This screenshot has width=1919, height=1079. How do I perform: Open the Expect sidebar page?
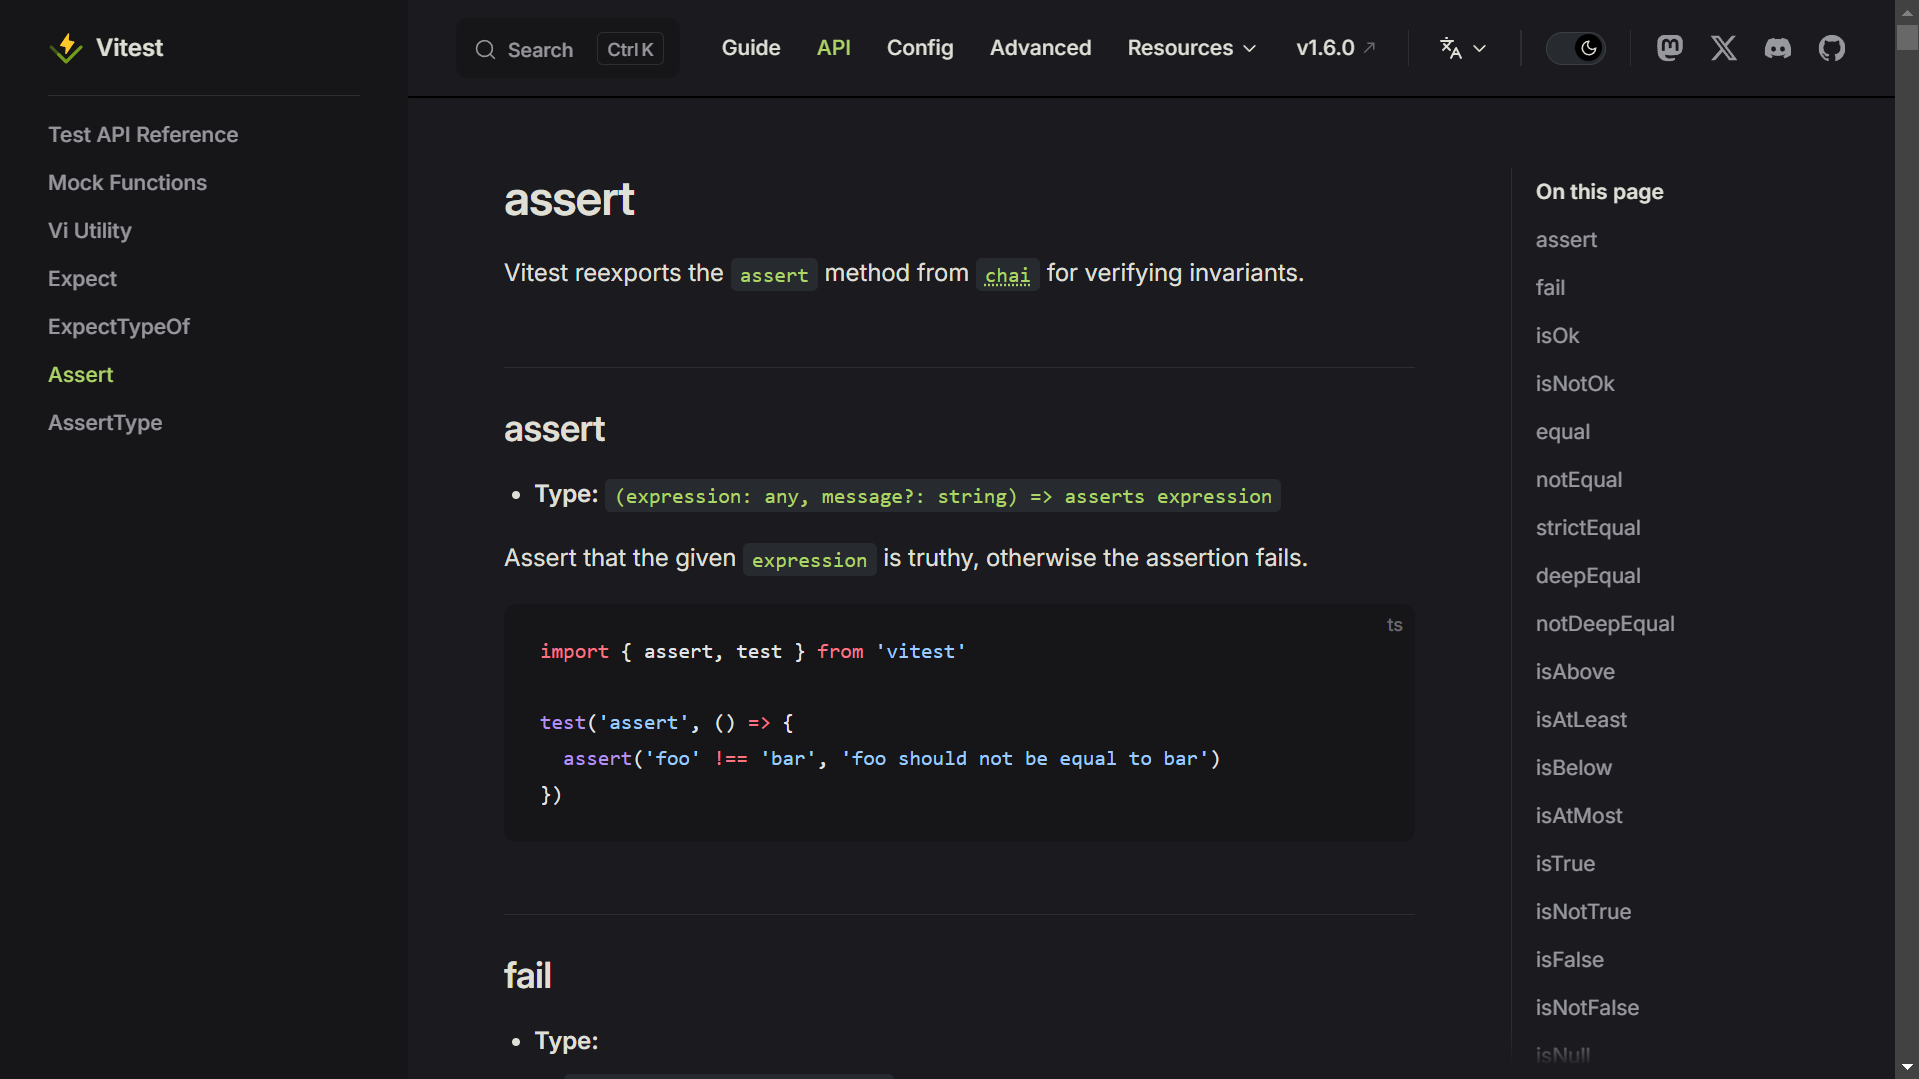[82, 278]
